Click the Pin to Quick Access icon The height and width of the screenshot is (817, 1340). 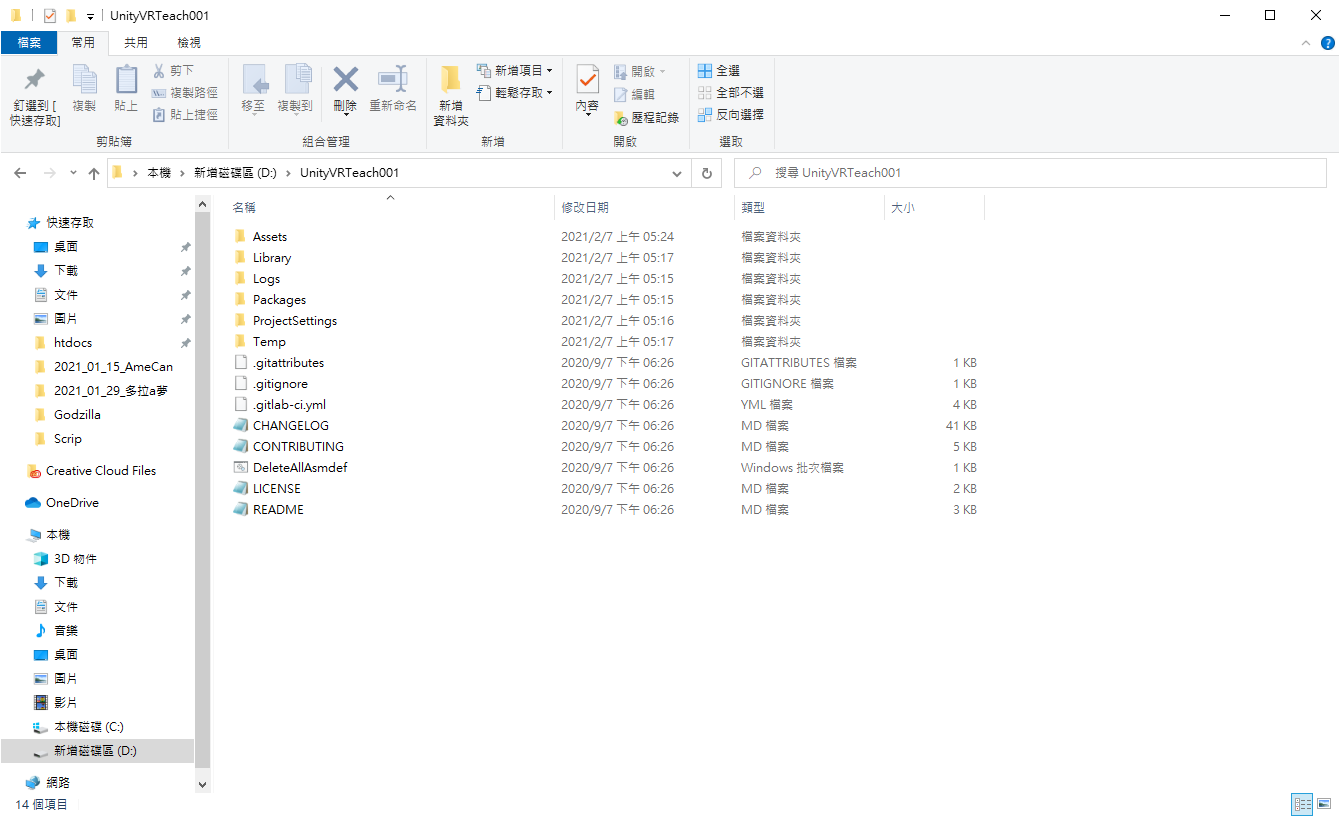click(x=35, y=80)
